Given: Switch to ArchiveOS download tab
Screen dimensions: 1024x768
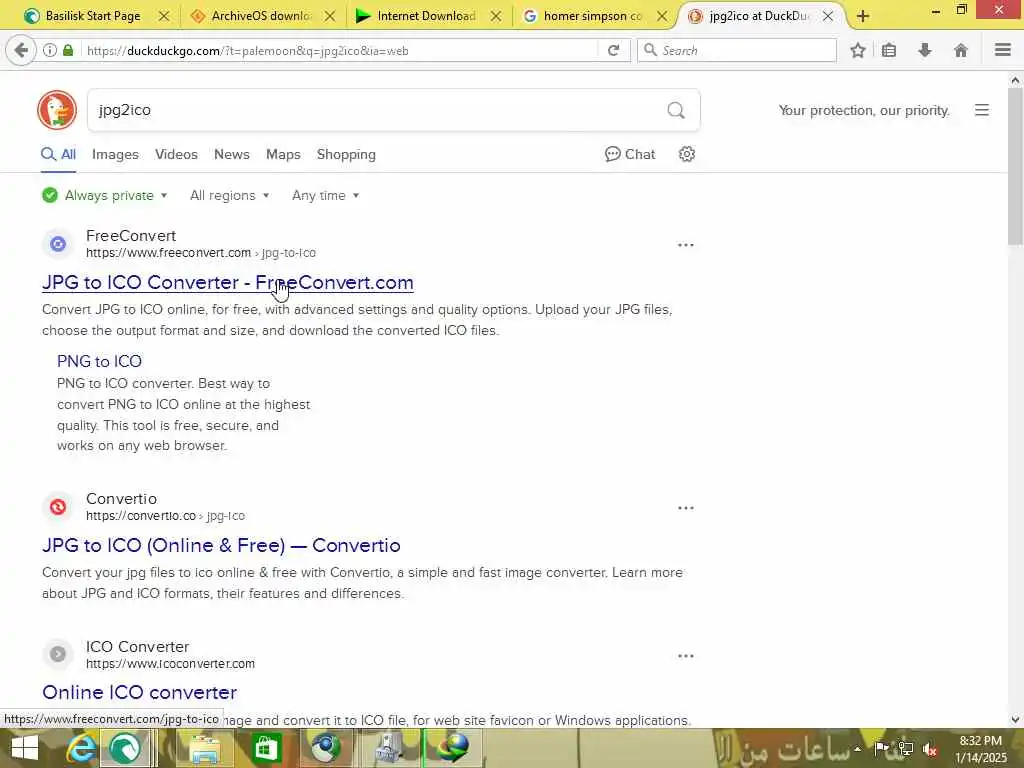Looking at the screenshot, I should tap(252, 16).
